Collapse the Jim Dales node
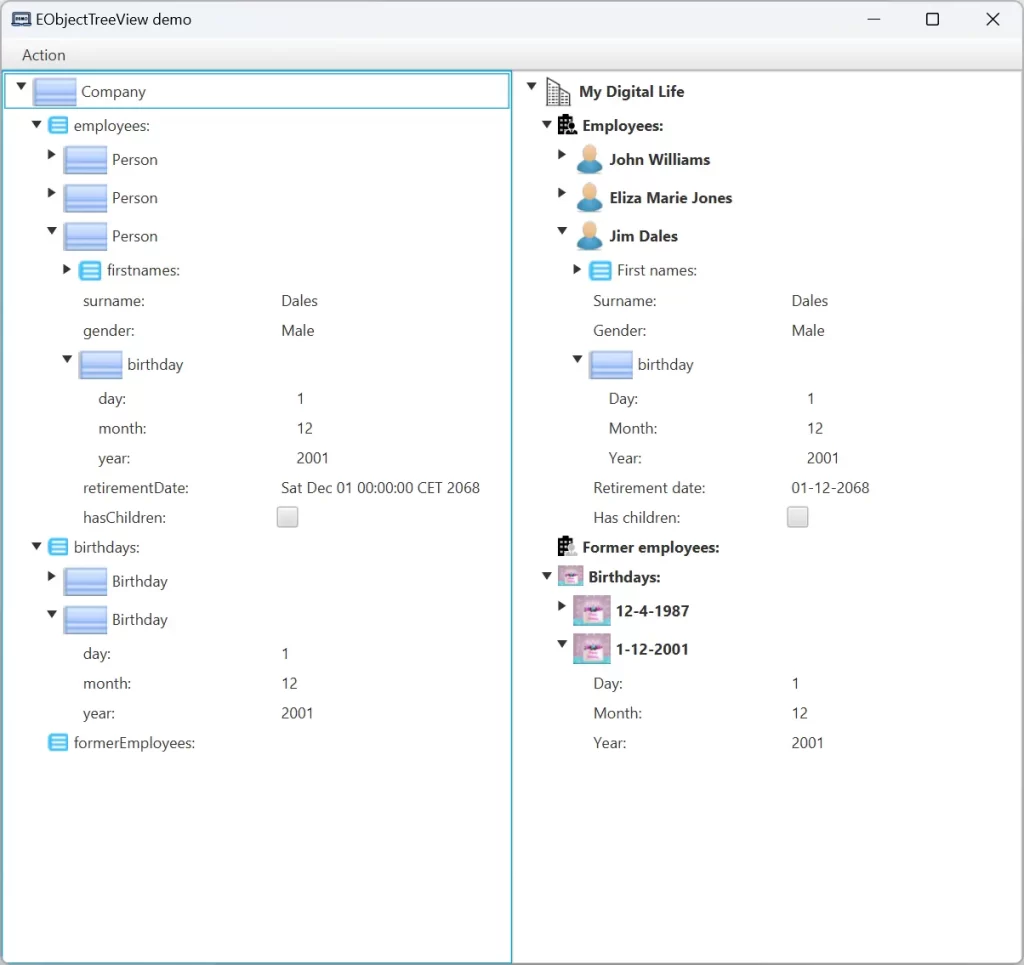1024x965 pixels. 562,230
